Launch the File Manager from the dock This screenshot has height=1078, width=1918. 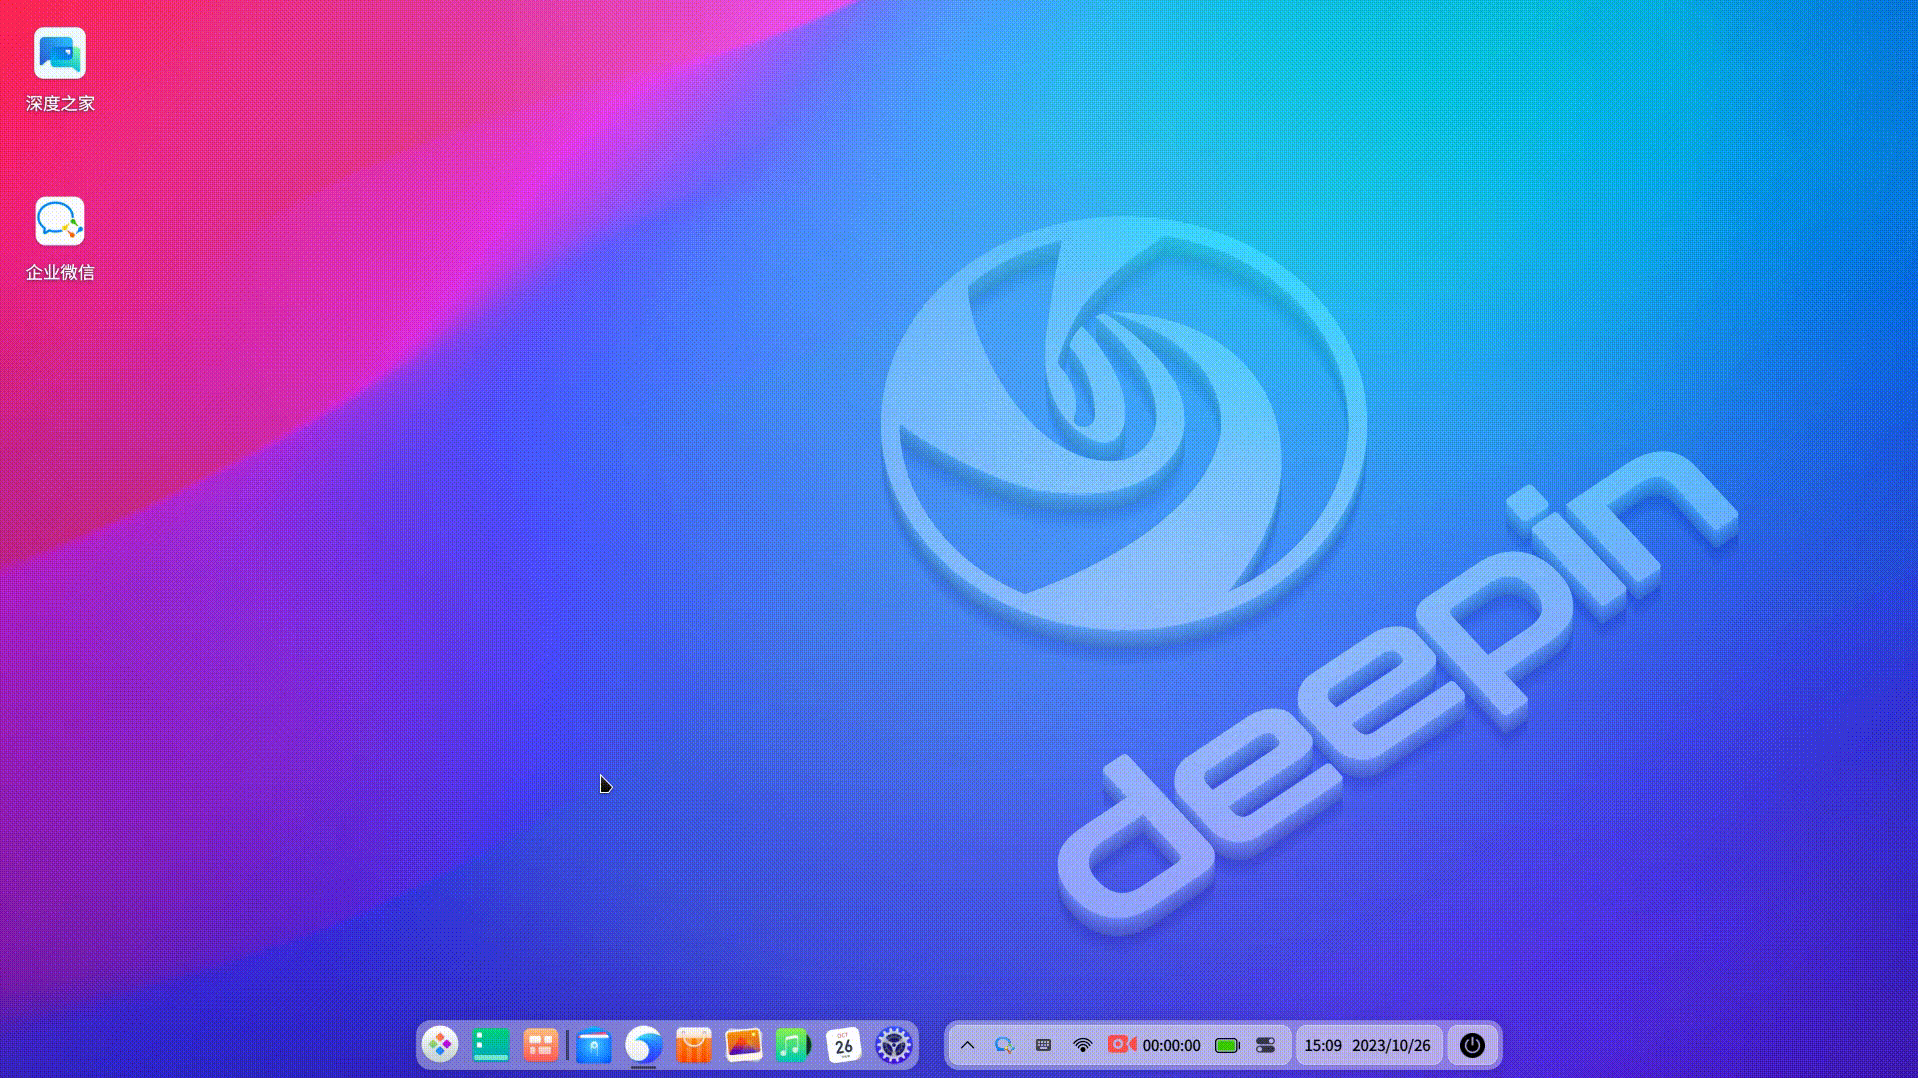(x=594, y=1045)
